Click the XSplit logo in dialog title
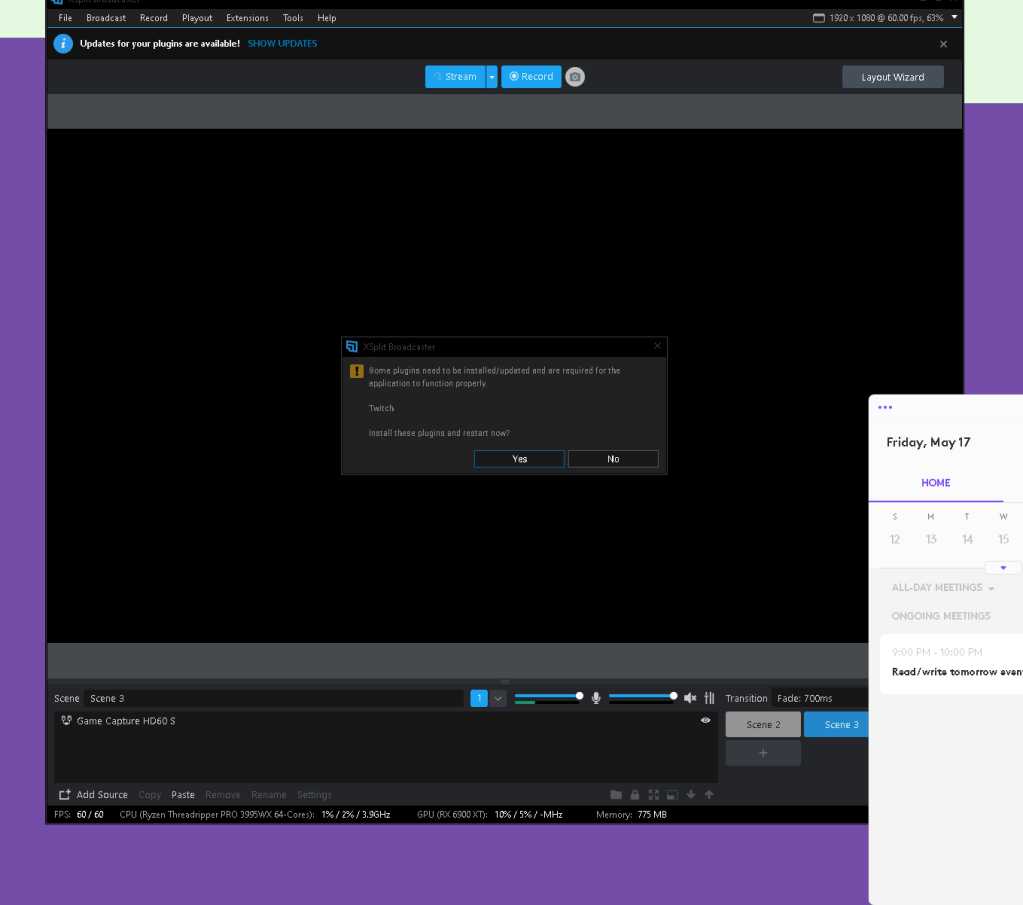1023x905 pixels. pyautogui.click(x=352, y=346)
